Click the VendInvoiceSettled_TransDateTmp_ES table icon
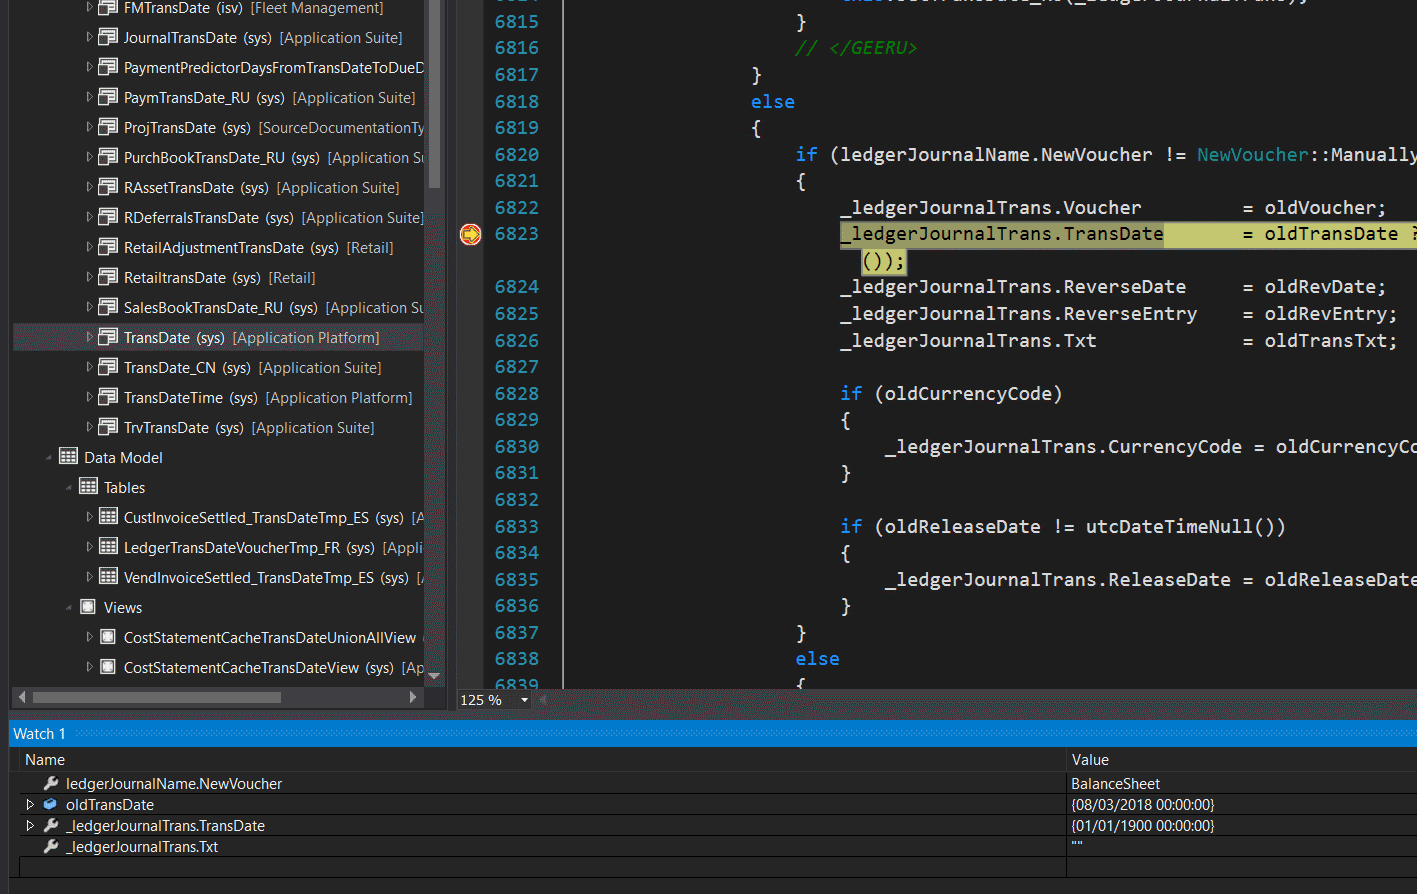The width and height of the screenshot is (1417, 894). [108, 577]
